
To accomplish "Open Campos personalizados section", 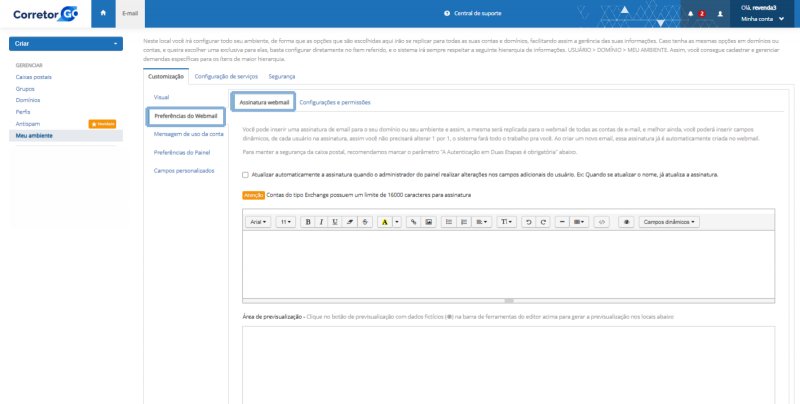I will tap(184, 171).
